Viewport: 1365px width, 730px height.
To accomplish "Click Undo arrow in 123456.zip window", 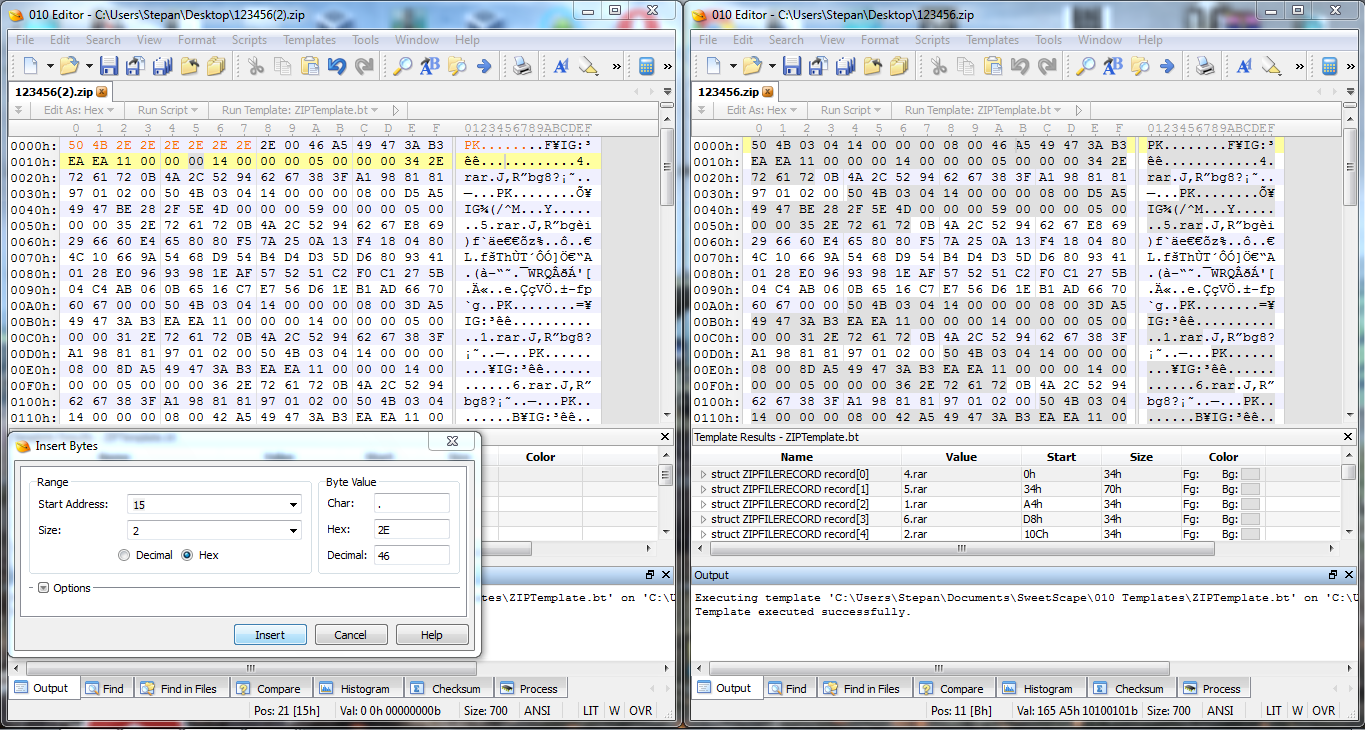I will pyautogui.click(x=1019, y=67).
